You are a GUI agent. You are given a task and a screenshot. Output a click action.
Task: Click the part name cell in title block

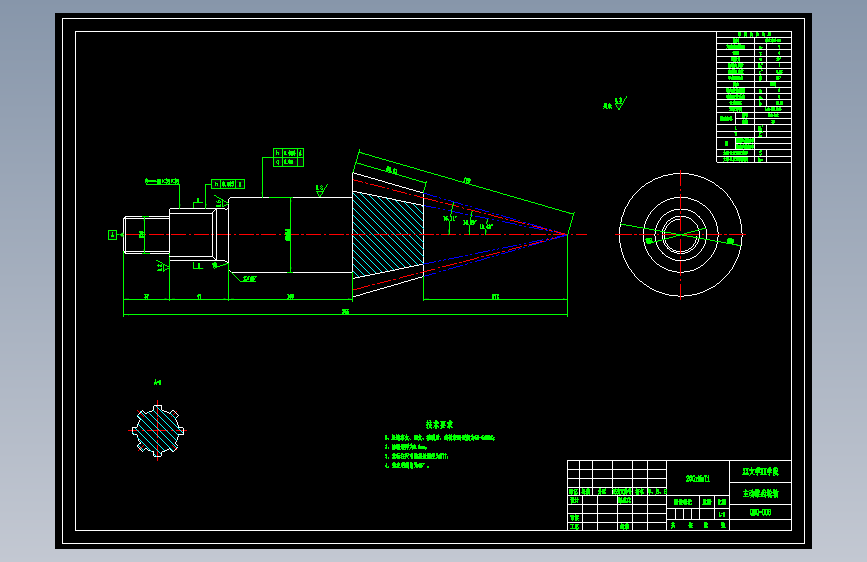click(760, 493)
